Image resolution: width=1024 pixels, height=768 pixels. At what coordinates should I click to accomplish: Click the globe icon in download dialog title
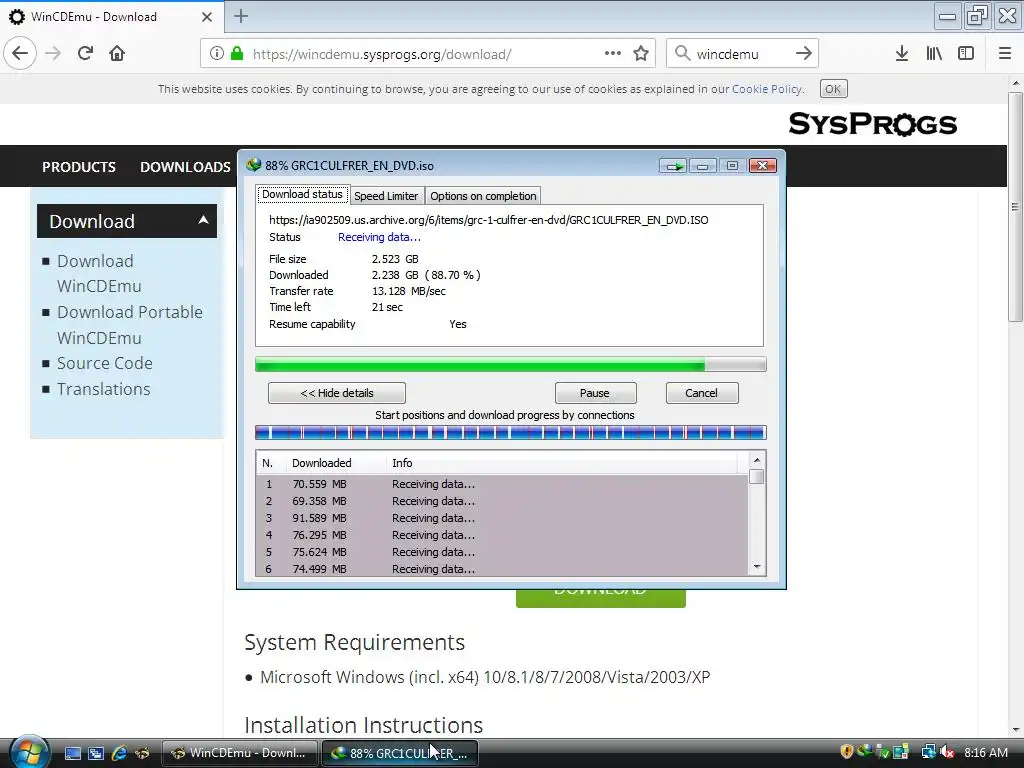(253, 165)
